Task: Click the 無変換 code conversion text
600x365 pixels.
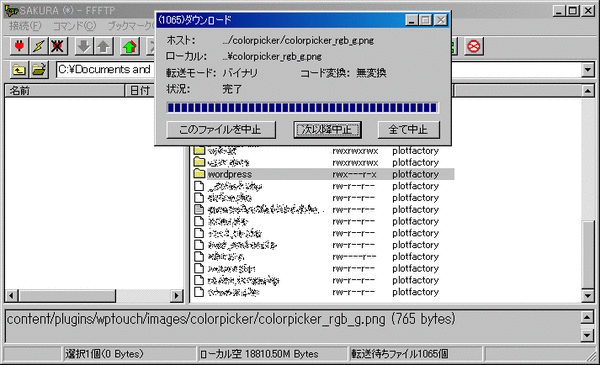Action: pyautogui.click(x=371, y=73)
